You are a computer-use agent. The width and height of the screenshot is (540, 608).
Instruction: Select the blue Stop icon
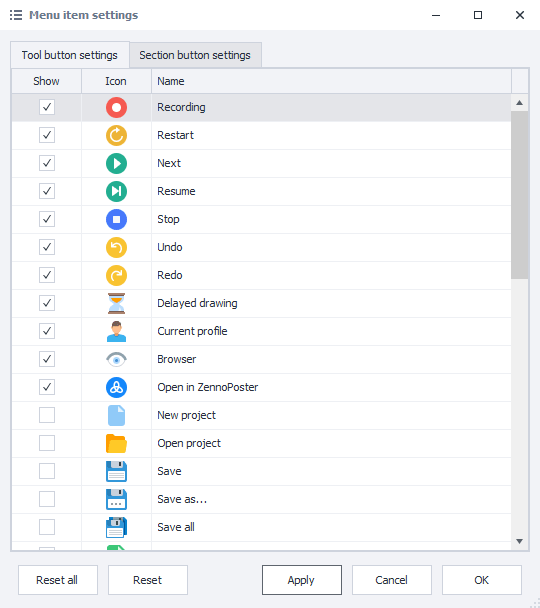coord(116,219)
